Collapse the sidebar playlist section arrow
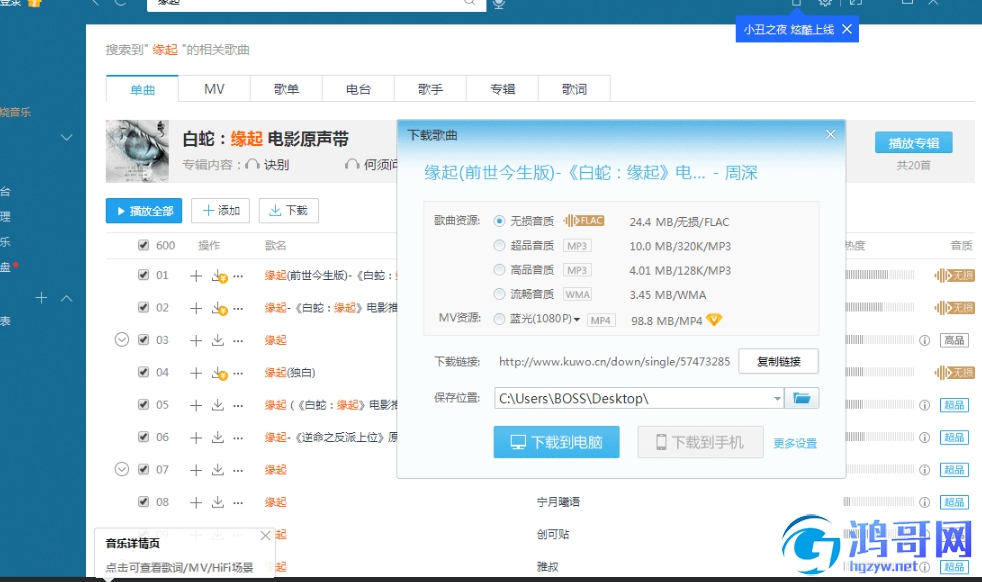This screenshot has height=582, width=982. pyautogui.click(x=66, y=298)
